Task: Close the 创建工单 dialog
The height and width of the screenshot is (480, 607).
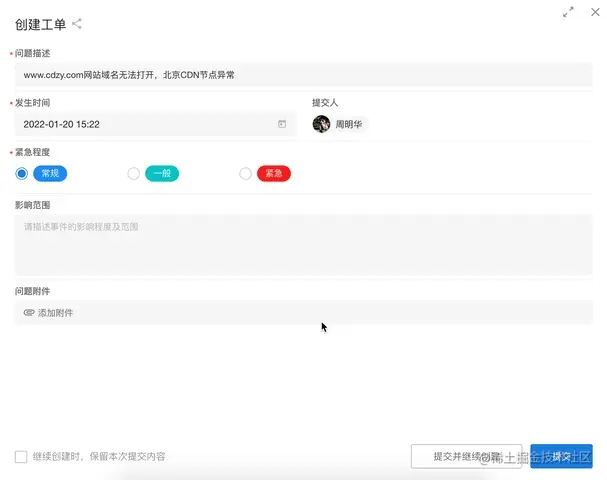Action: click(595, 12)
